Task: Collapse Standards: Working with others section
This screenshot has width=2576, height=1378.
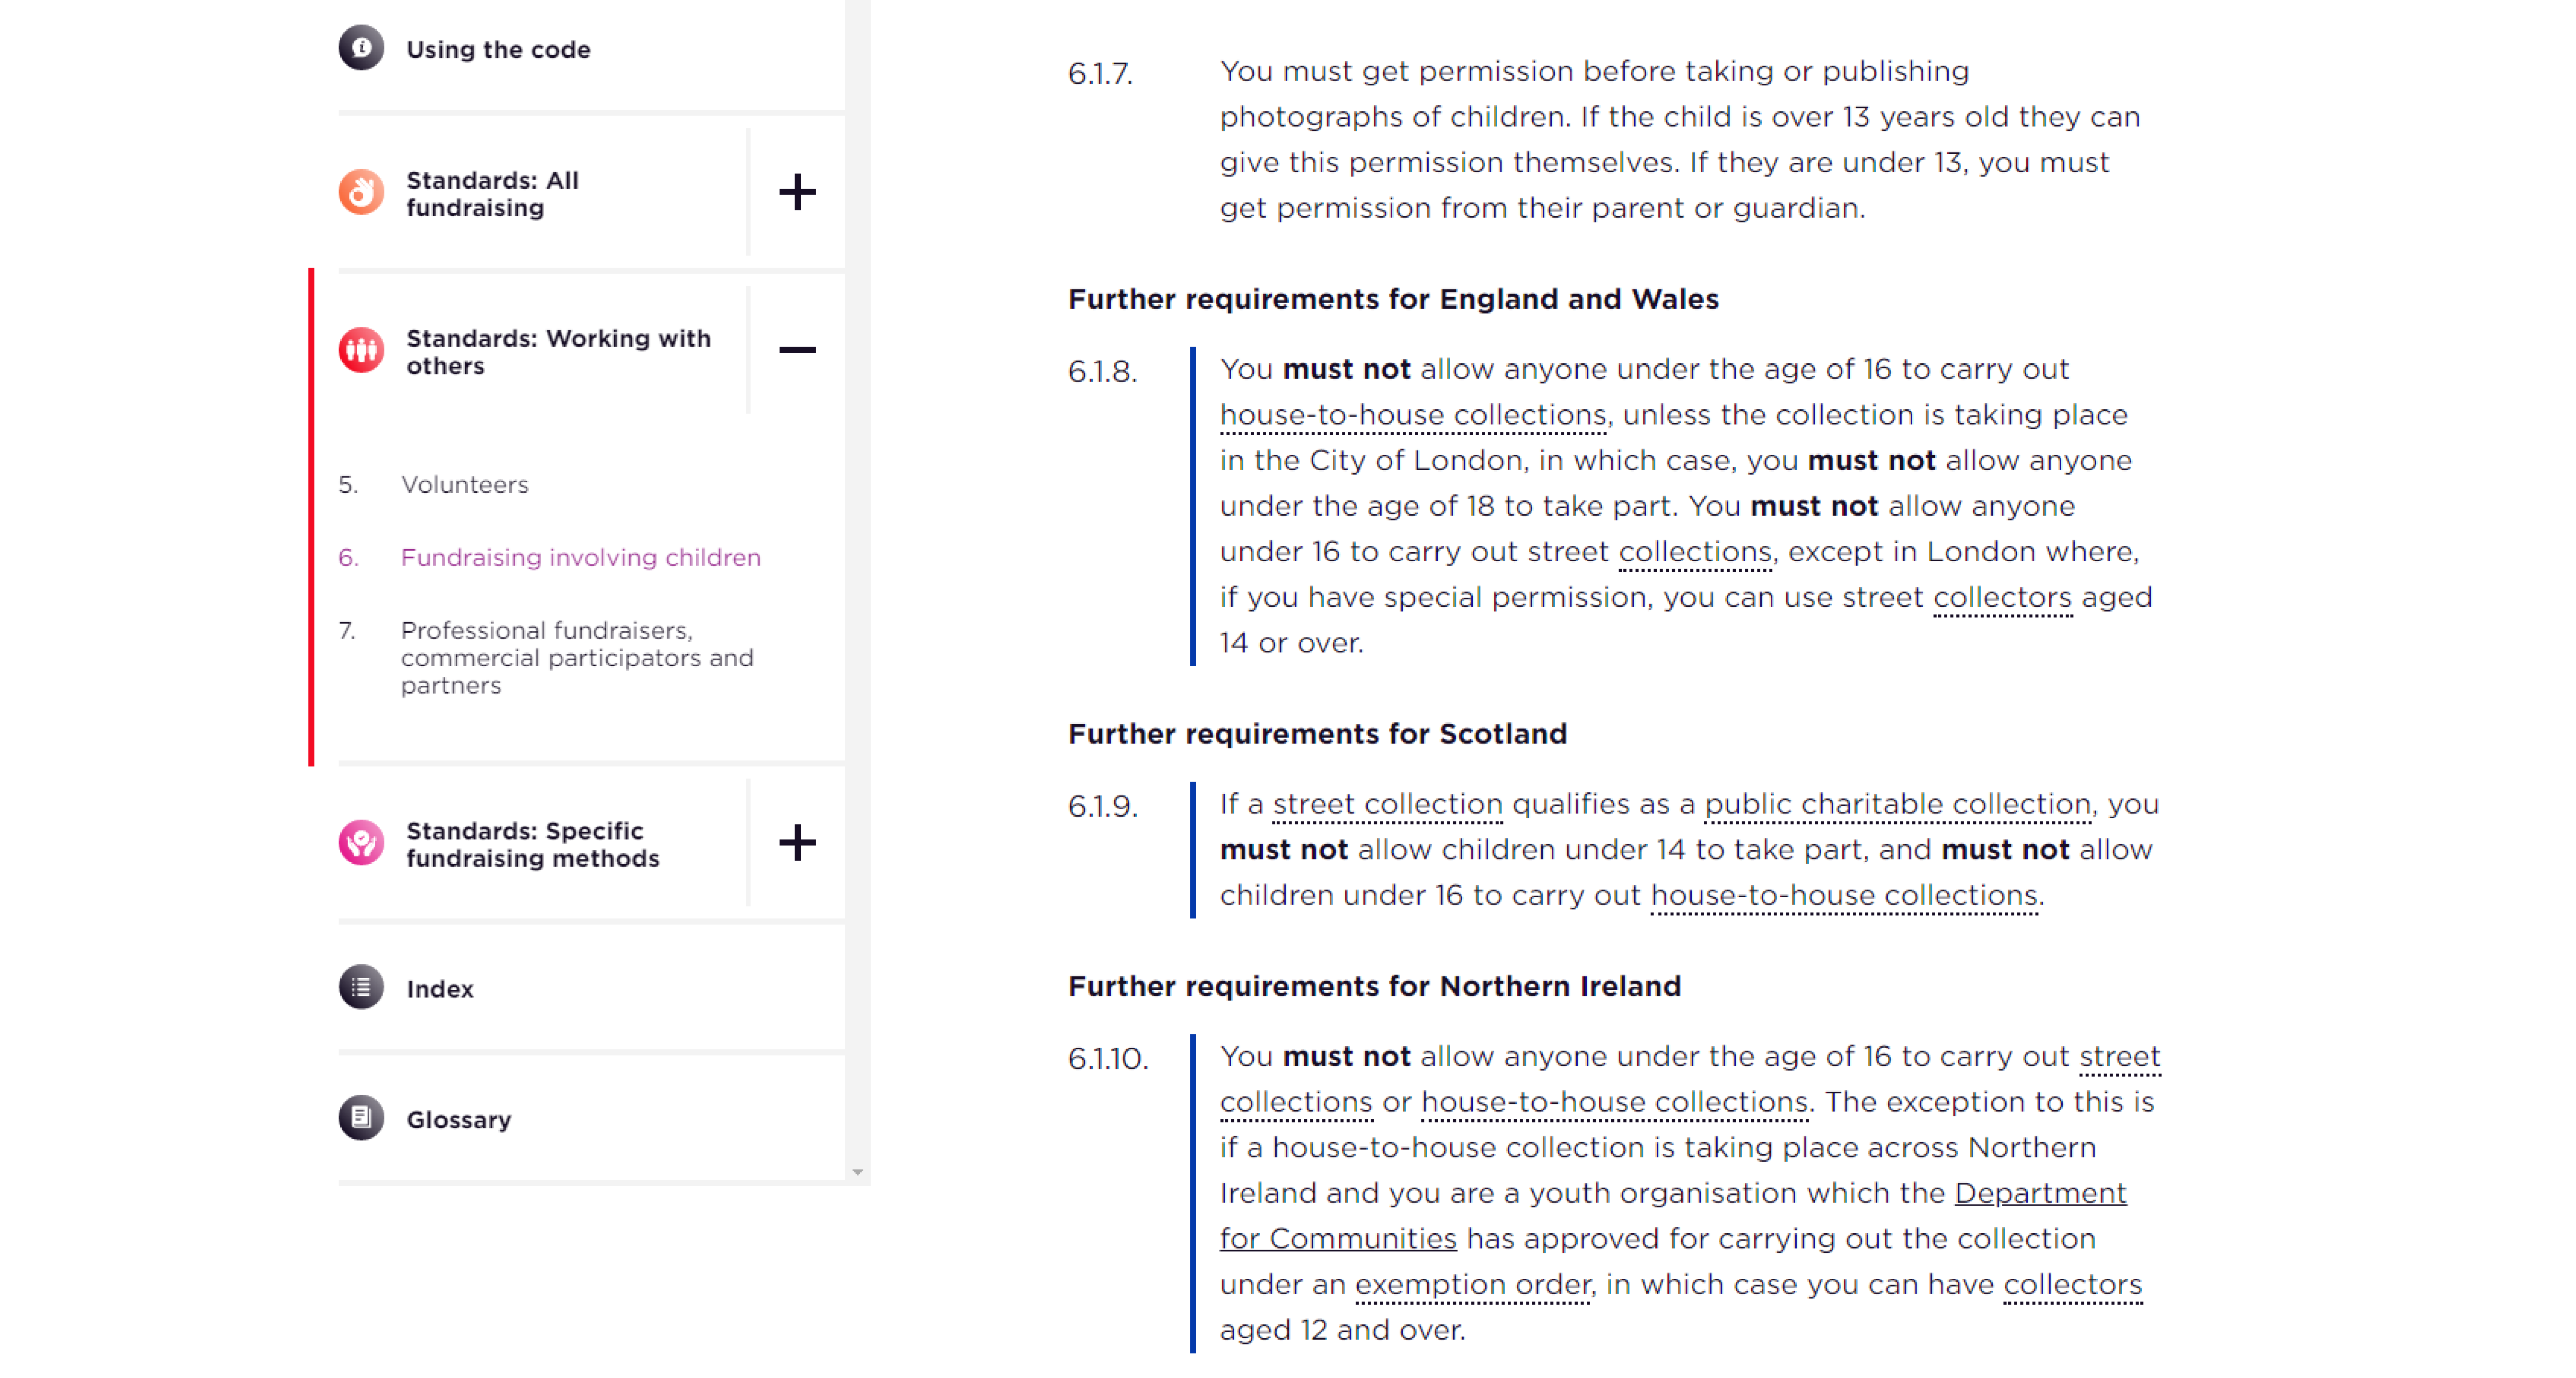Action: pos(797,350)
